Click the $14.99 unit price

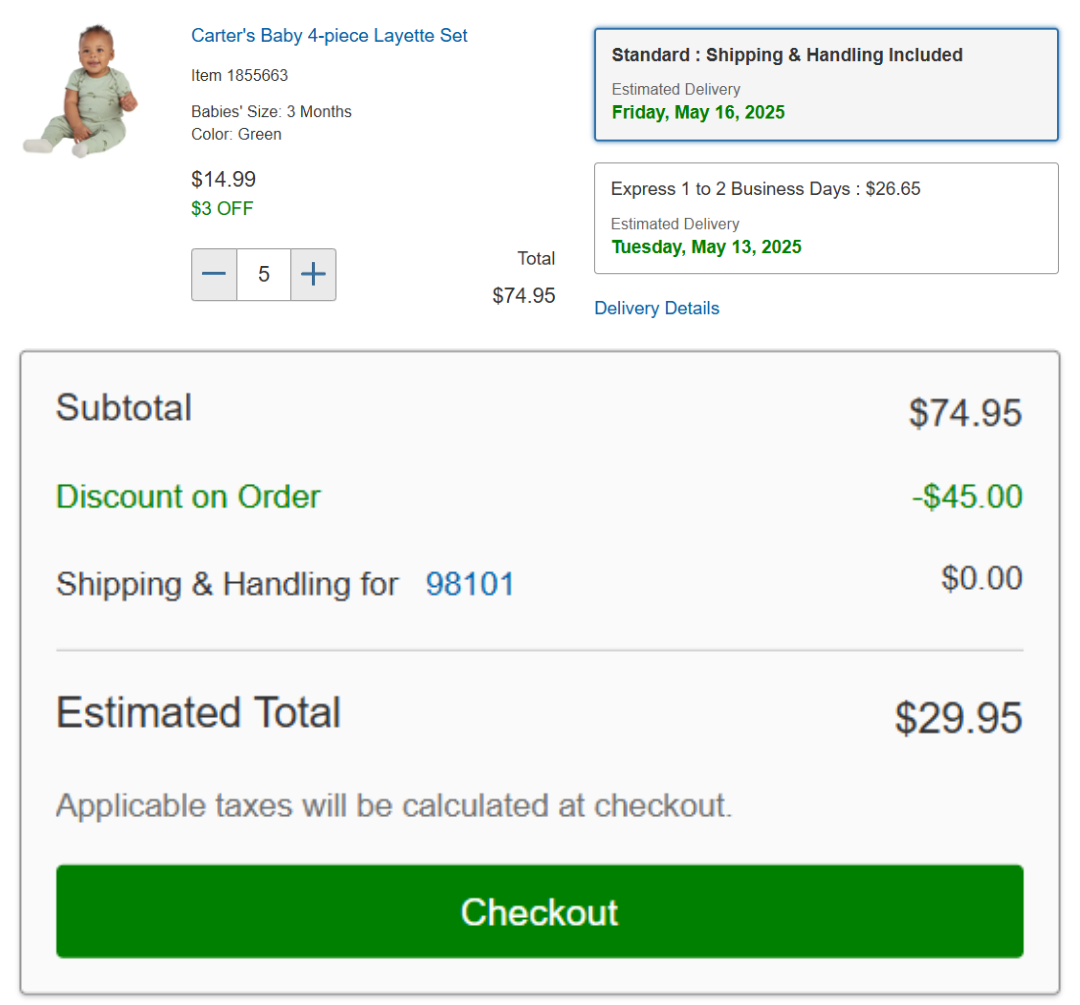pyautogui.click(x=223, y=179)
